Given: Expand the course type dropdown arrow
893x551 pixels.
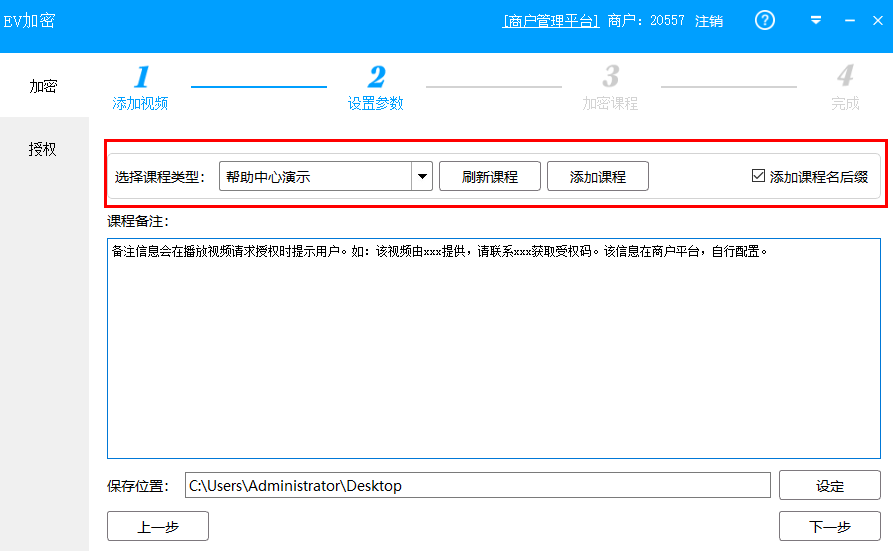Looking at the screenshot, I should 422,177.
